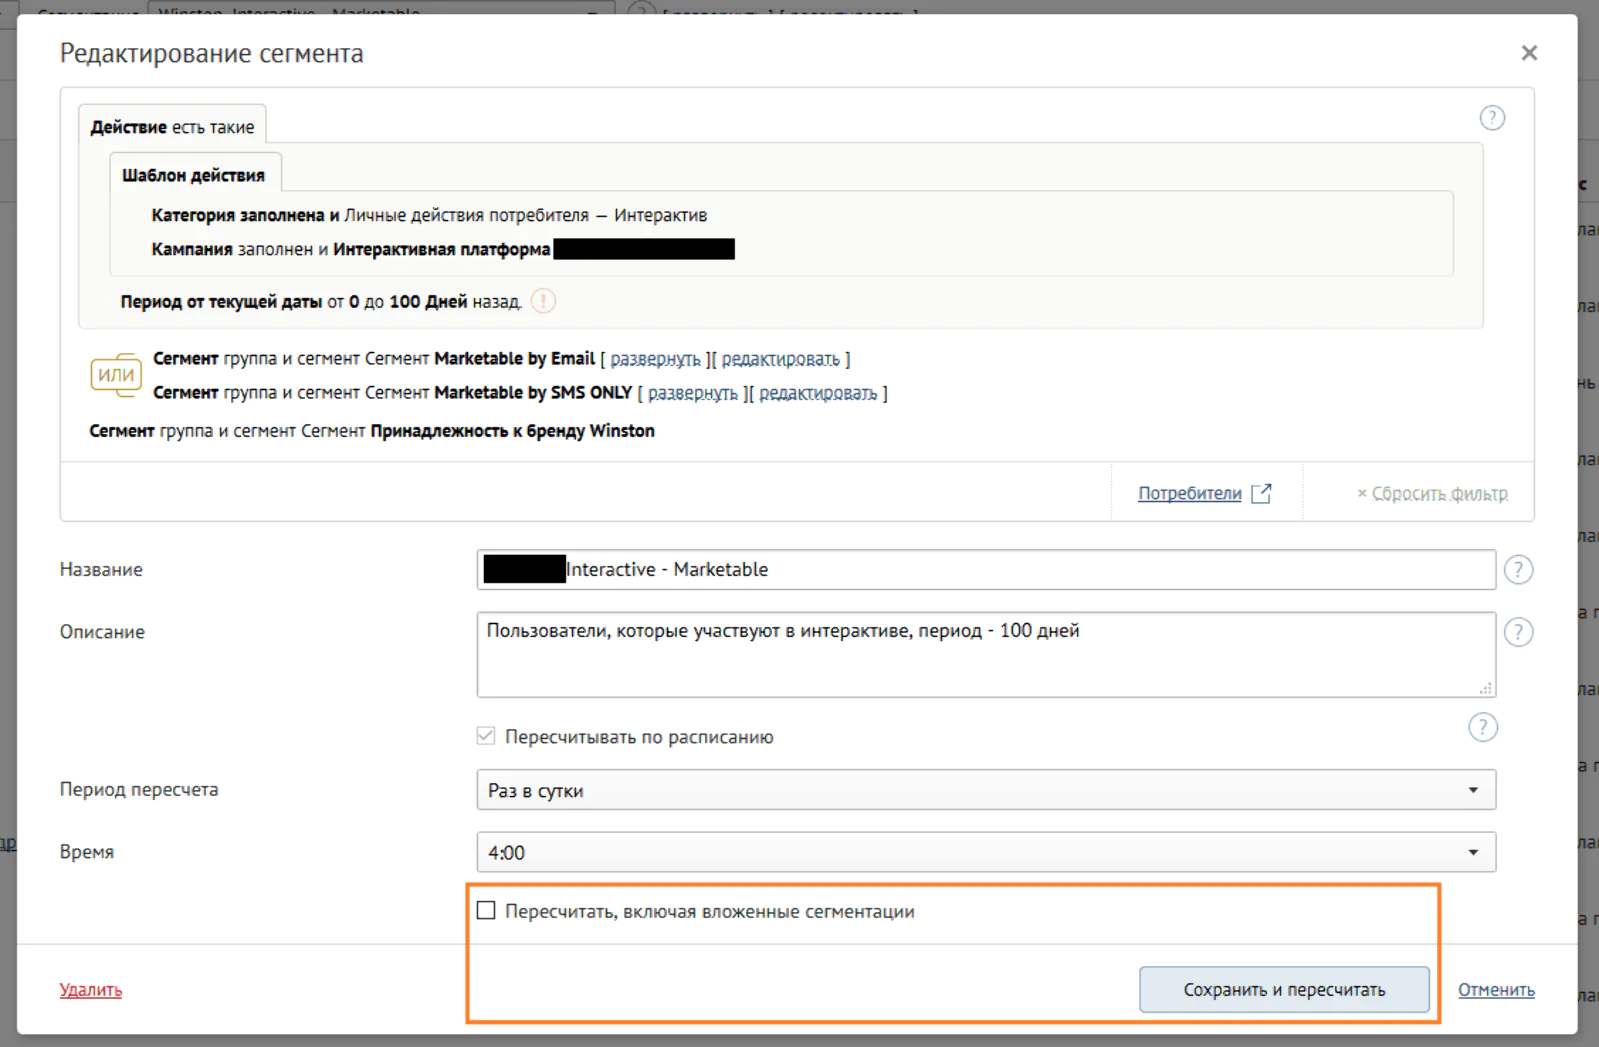Open the Период пересчета dropdown
The width and height of the screenshot is (1599, 1047).
(x=985, y=790)
